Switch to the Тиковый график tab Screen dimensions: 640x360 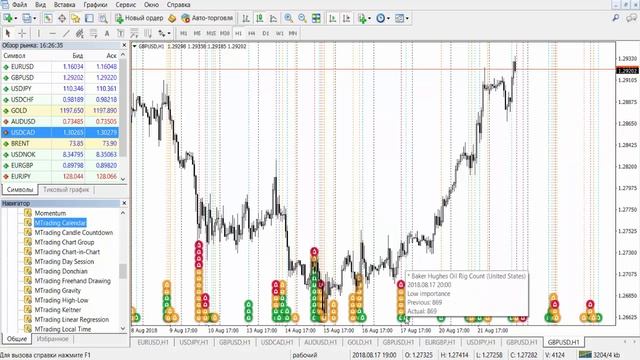click(66, 190)
